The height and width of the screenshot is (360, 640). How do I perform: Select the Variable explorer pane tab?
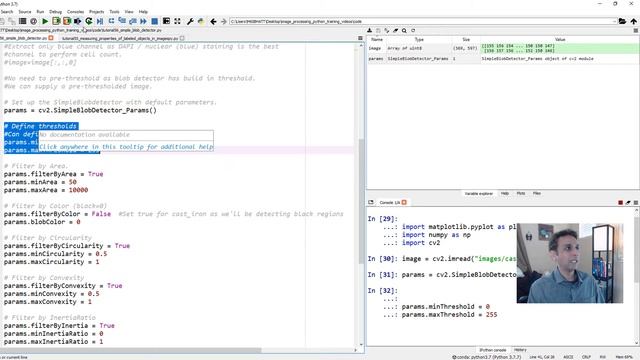(478, 193)
